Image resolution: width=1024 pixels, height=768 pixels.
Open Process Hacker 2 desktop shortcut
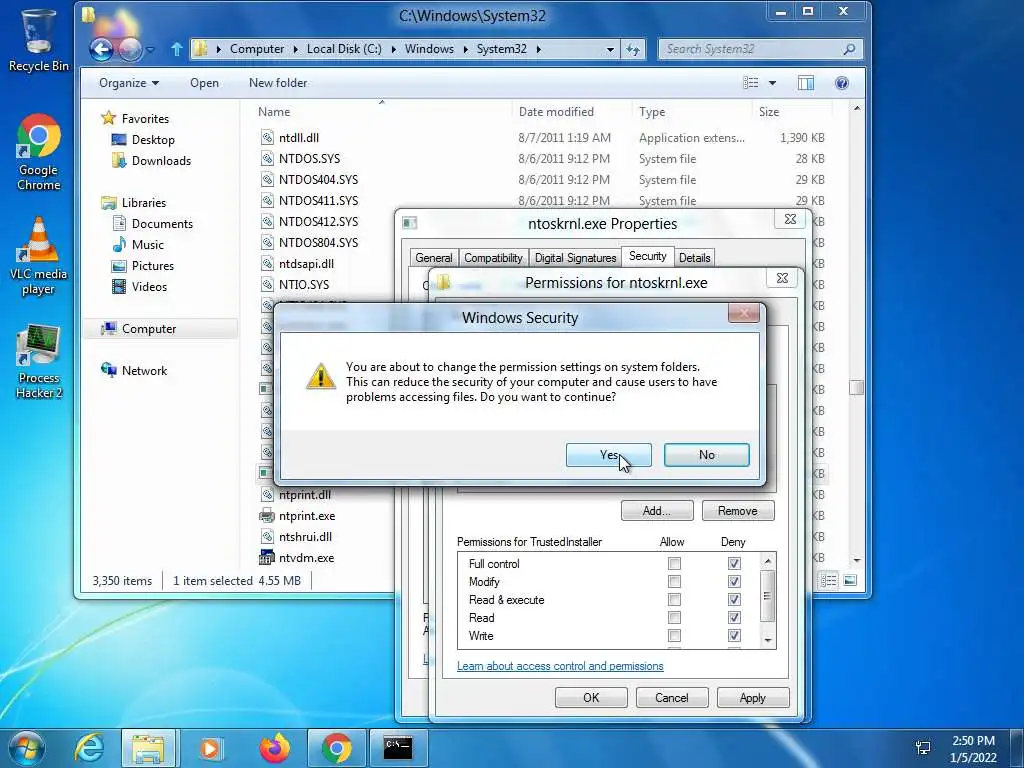39,361
